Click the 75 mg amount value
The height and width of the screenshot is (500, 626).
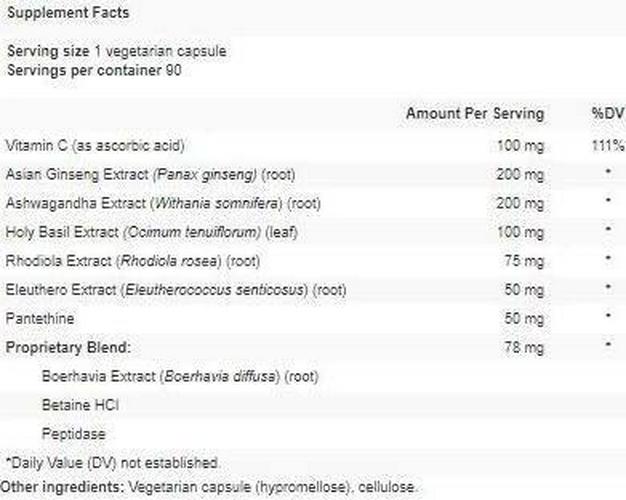524,261
